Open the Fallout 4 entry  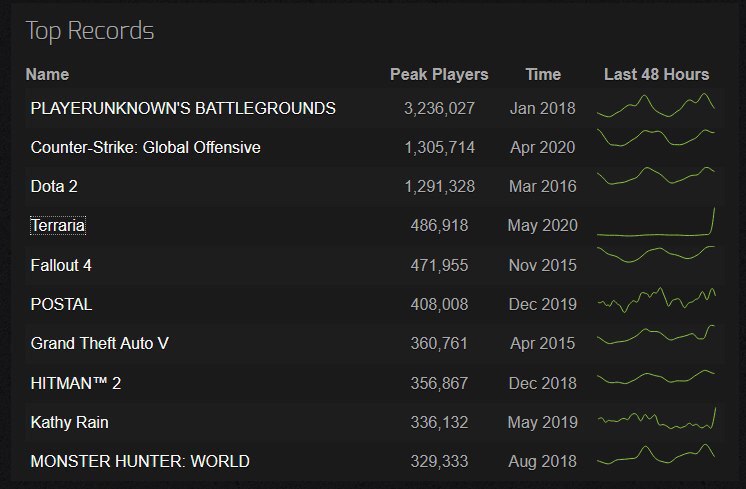(62, 265)
